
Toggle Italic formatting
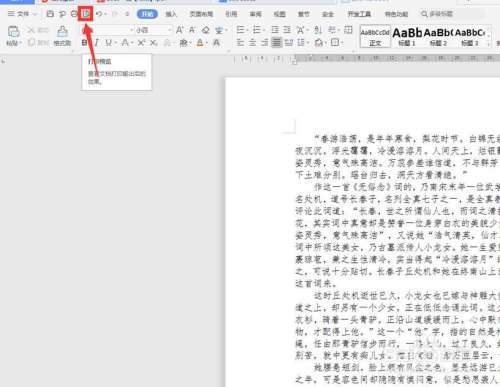pyautogui.click(x=96, y=43)
